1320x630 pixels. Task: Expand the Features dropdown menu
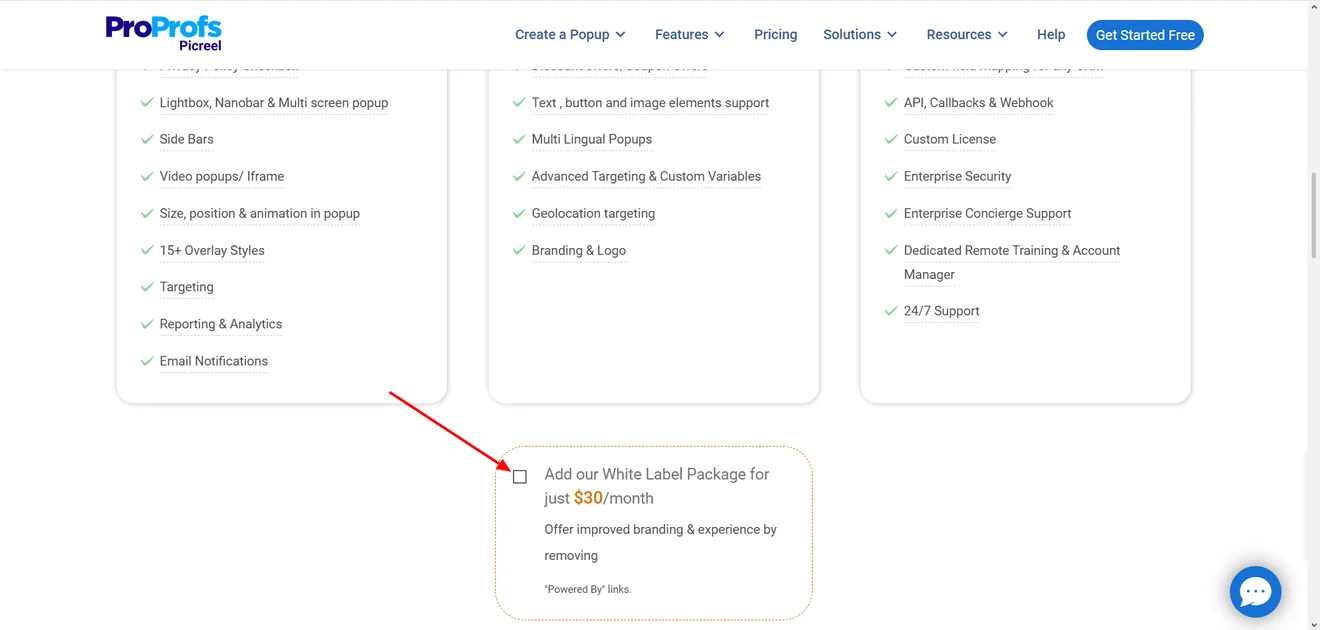[689, 34]
